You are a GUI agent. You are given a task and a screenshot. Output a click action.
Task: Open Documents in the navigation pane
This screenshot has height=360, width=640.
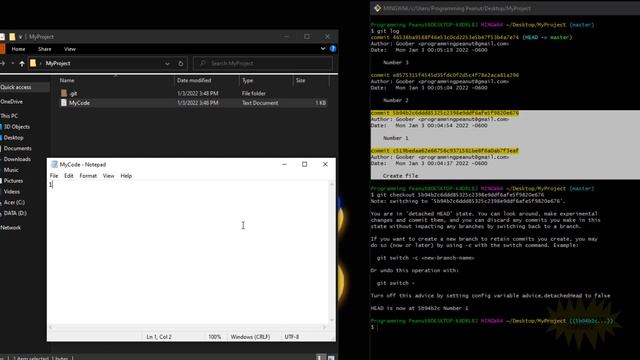[x=18, y=149]
